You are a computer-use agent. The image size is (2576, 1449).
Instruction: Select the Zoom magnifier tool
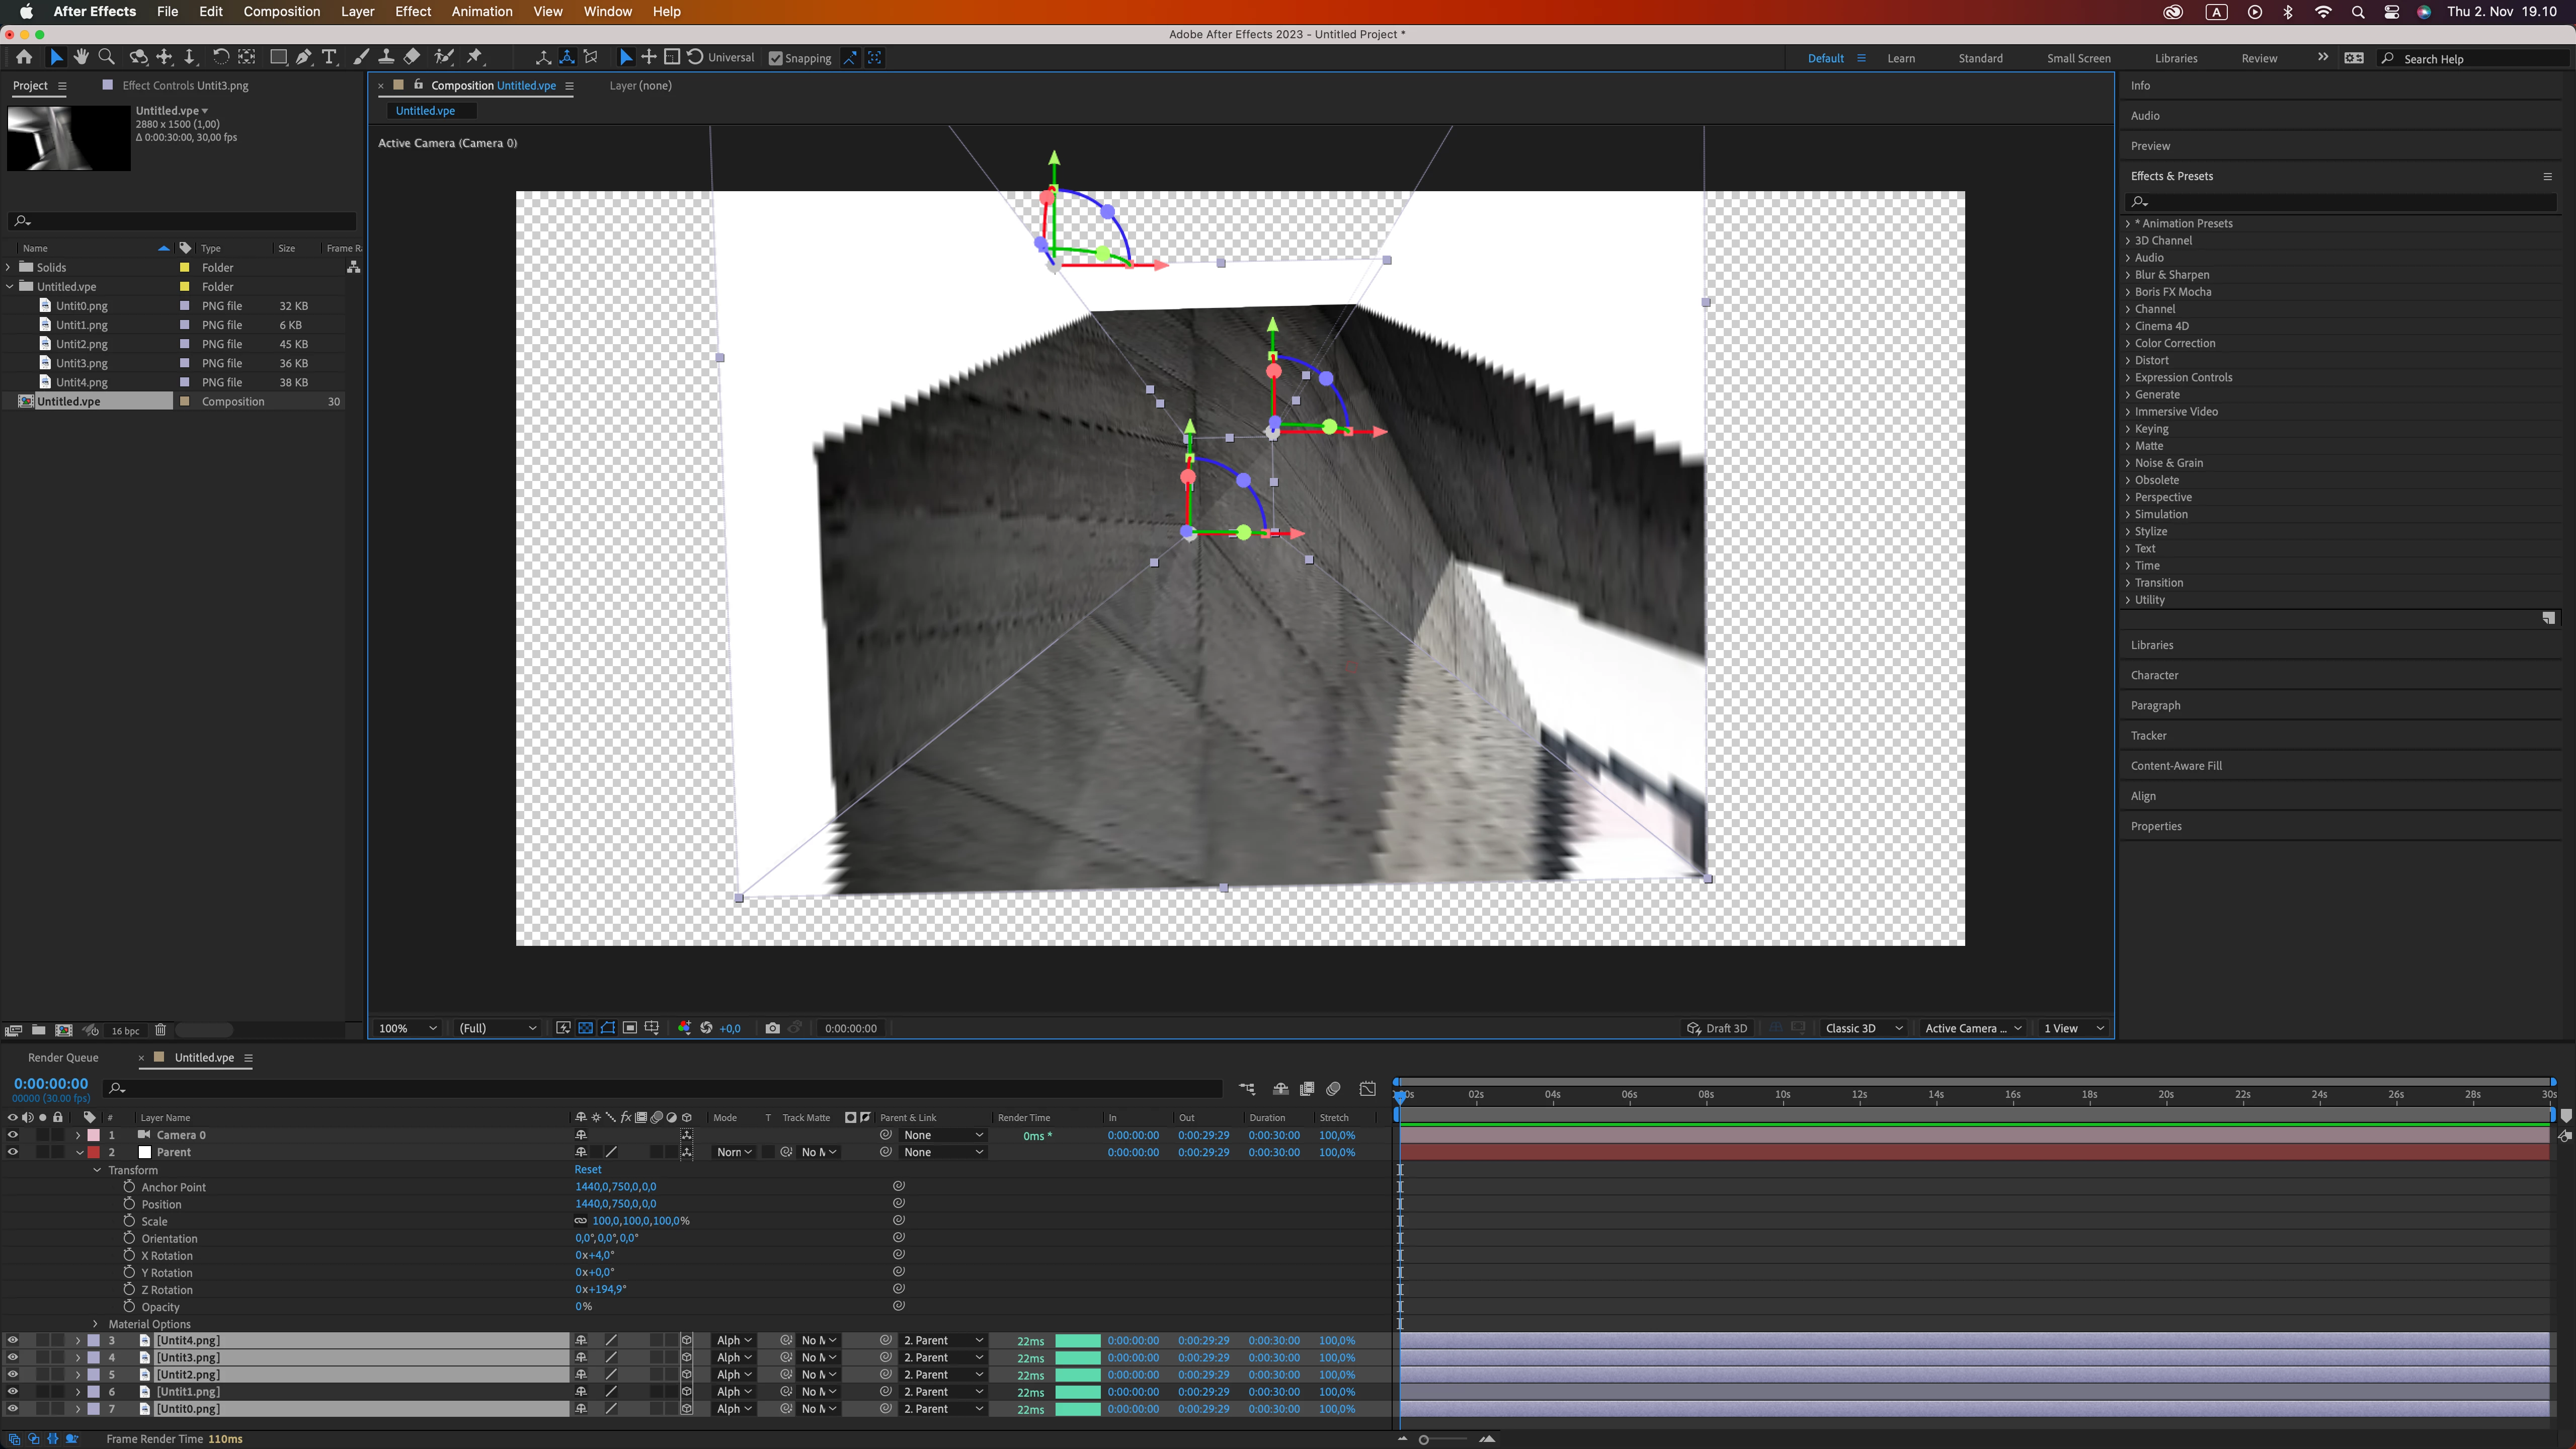pos(107,57)
